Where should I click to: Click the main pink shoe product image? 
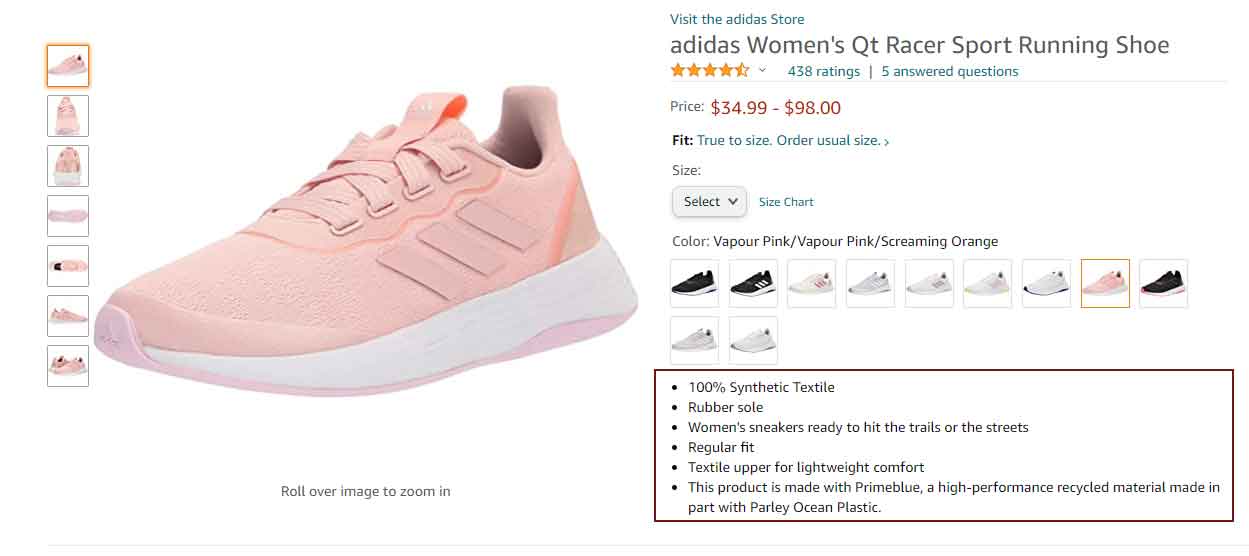click(x=365, y=240)
